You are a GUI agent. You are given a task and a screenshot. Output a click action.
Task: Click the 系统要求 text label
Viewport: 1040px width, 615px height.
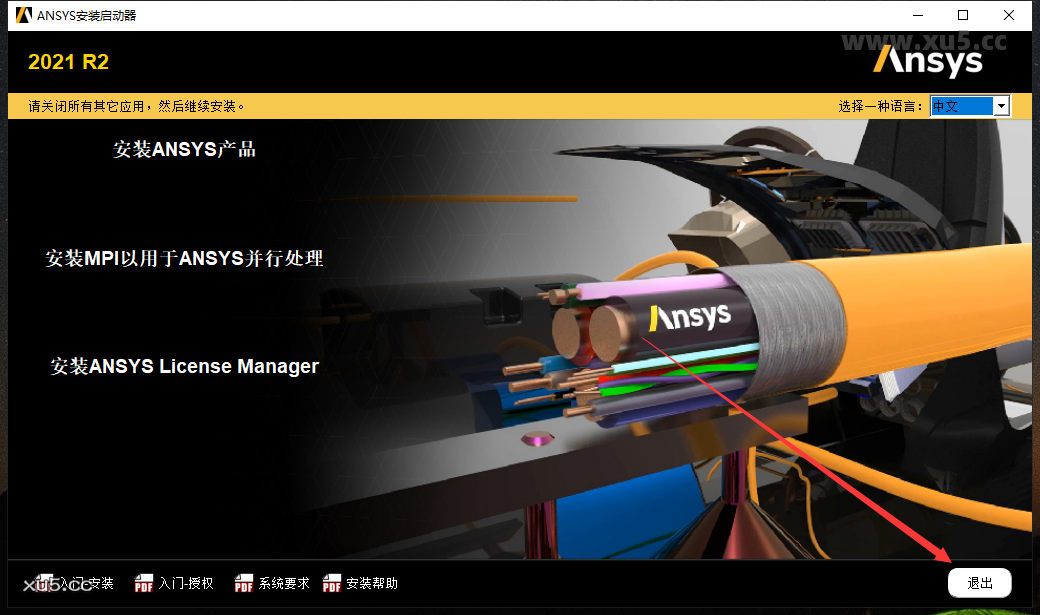click(x=285, y=583)
